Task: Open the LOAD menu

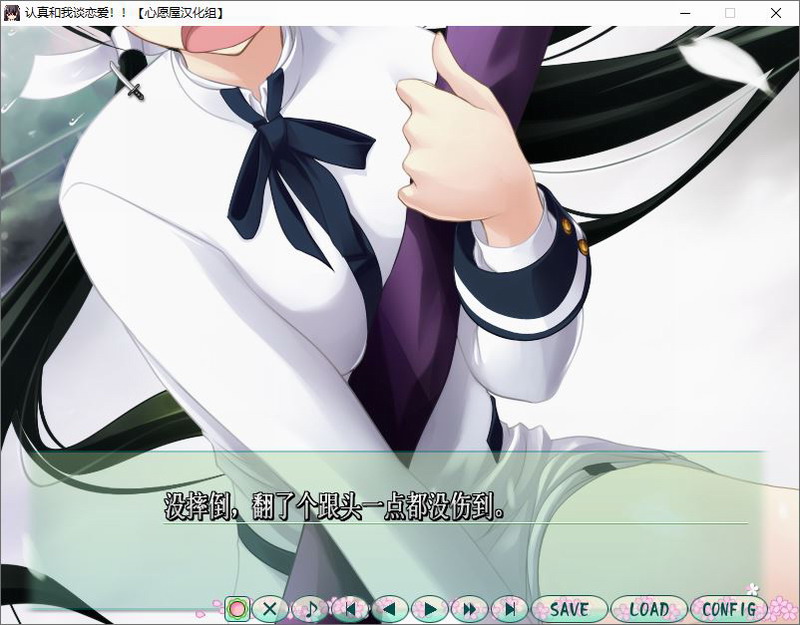Action: [648, 608]
